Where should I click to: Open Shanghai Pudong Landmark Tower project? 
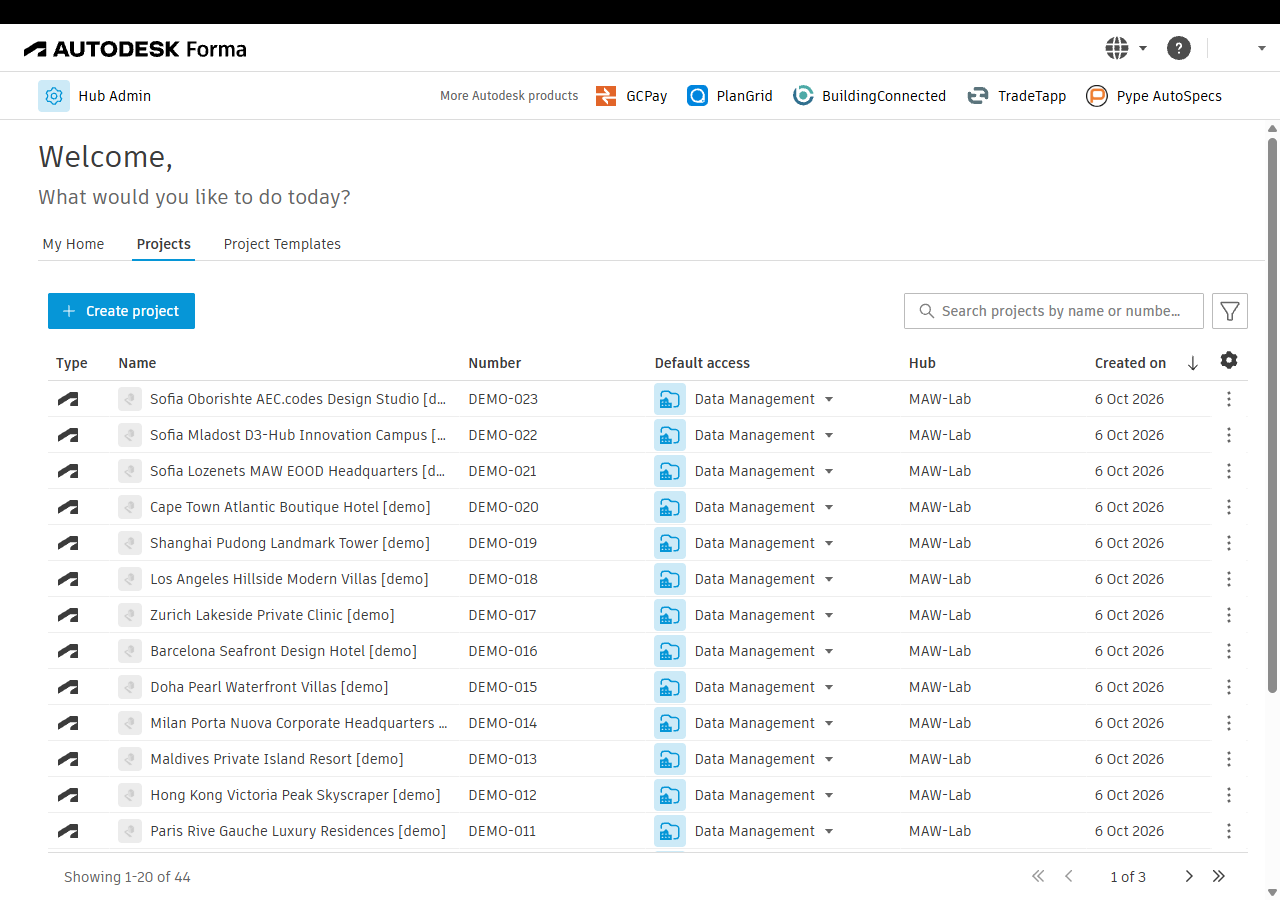(x=290, y=543)
